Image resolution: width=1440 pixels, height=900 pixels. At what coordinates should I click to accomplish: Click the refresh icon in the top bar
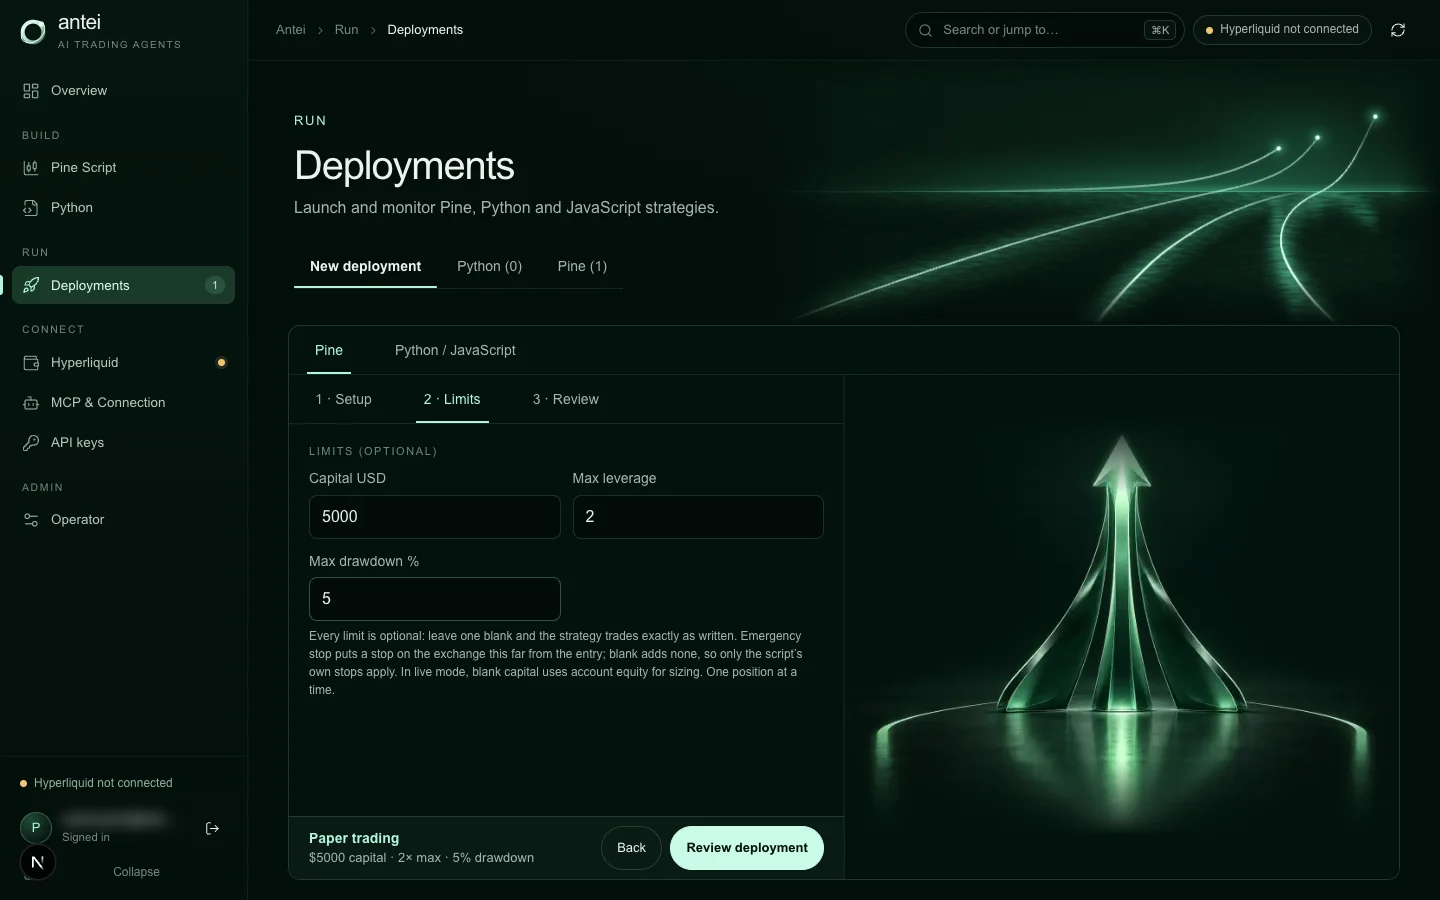pyautogui.click(x=1398, y=30)
